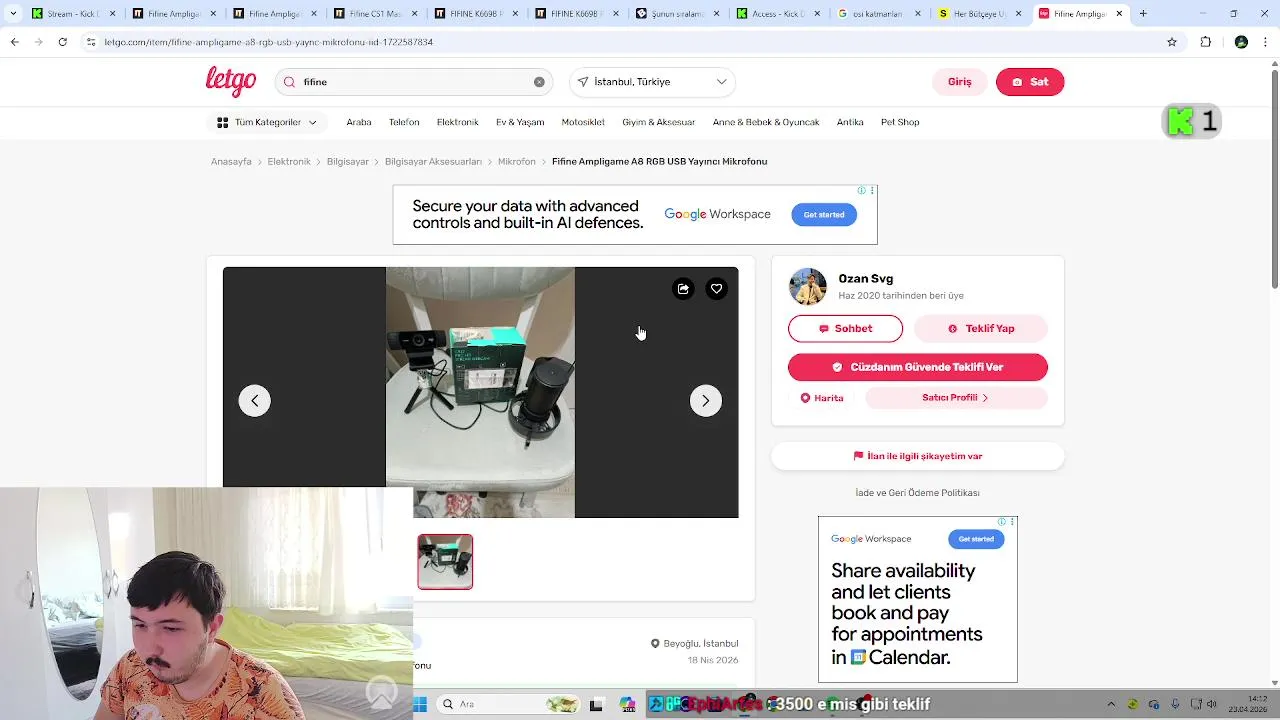1280x720 pixels.
Task: Click Cüzdanım Güvende Teklifi Ver button
Action: click(918, 367)
